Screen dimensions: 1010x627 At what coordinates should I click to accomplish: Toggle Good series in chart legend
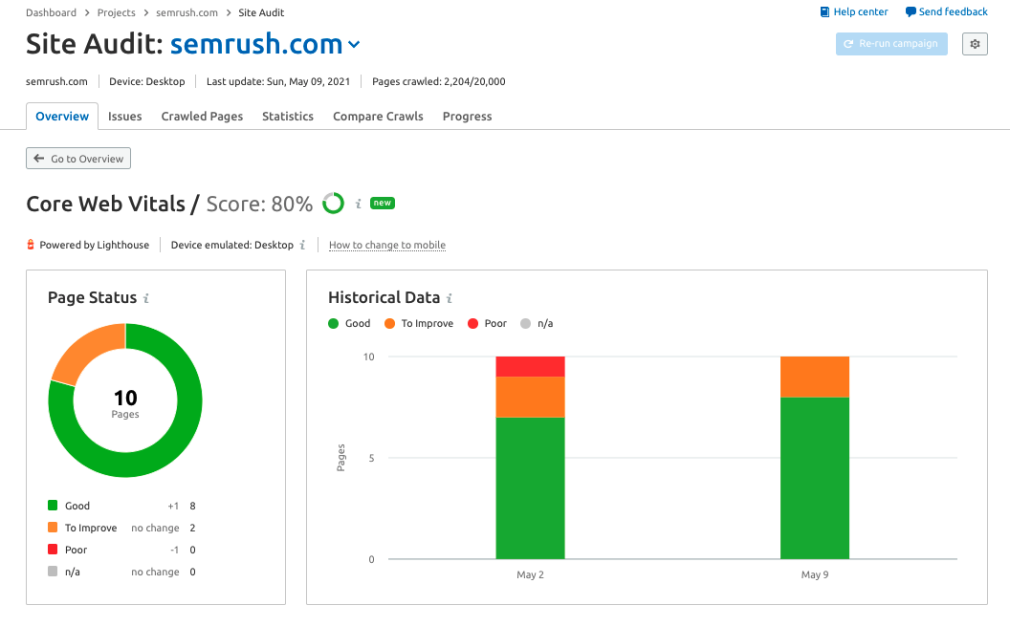[349, 324]
